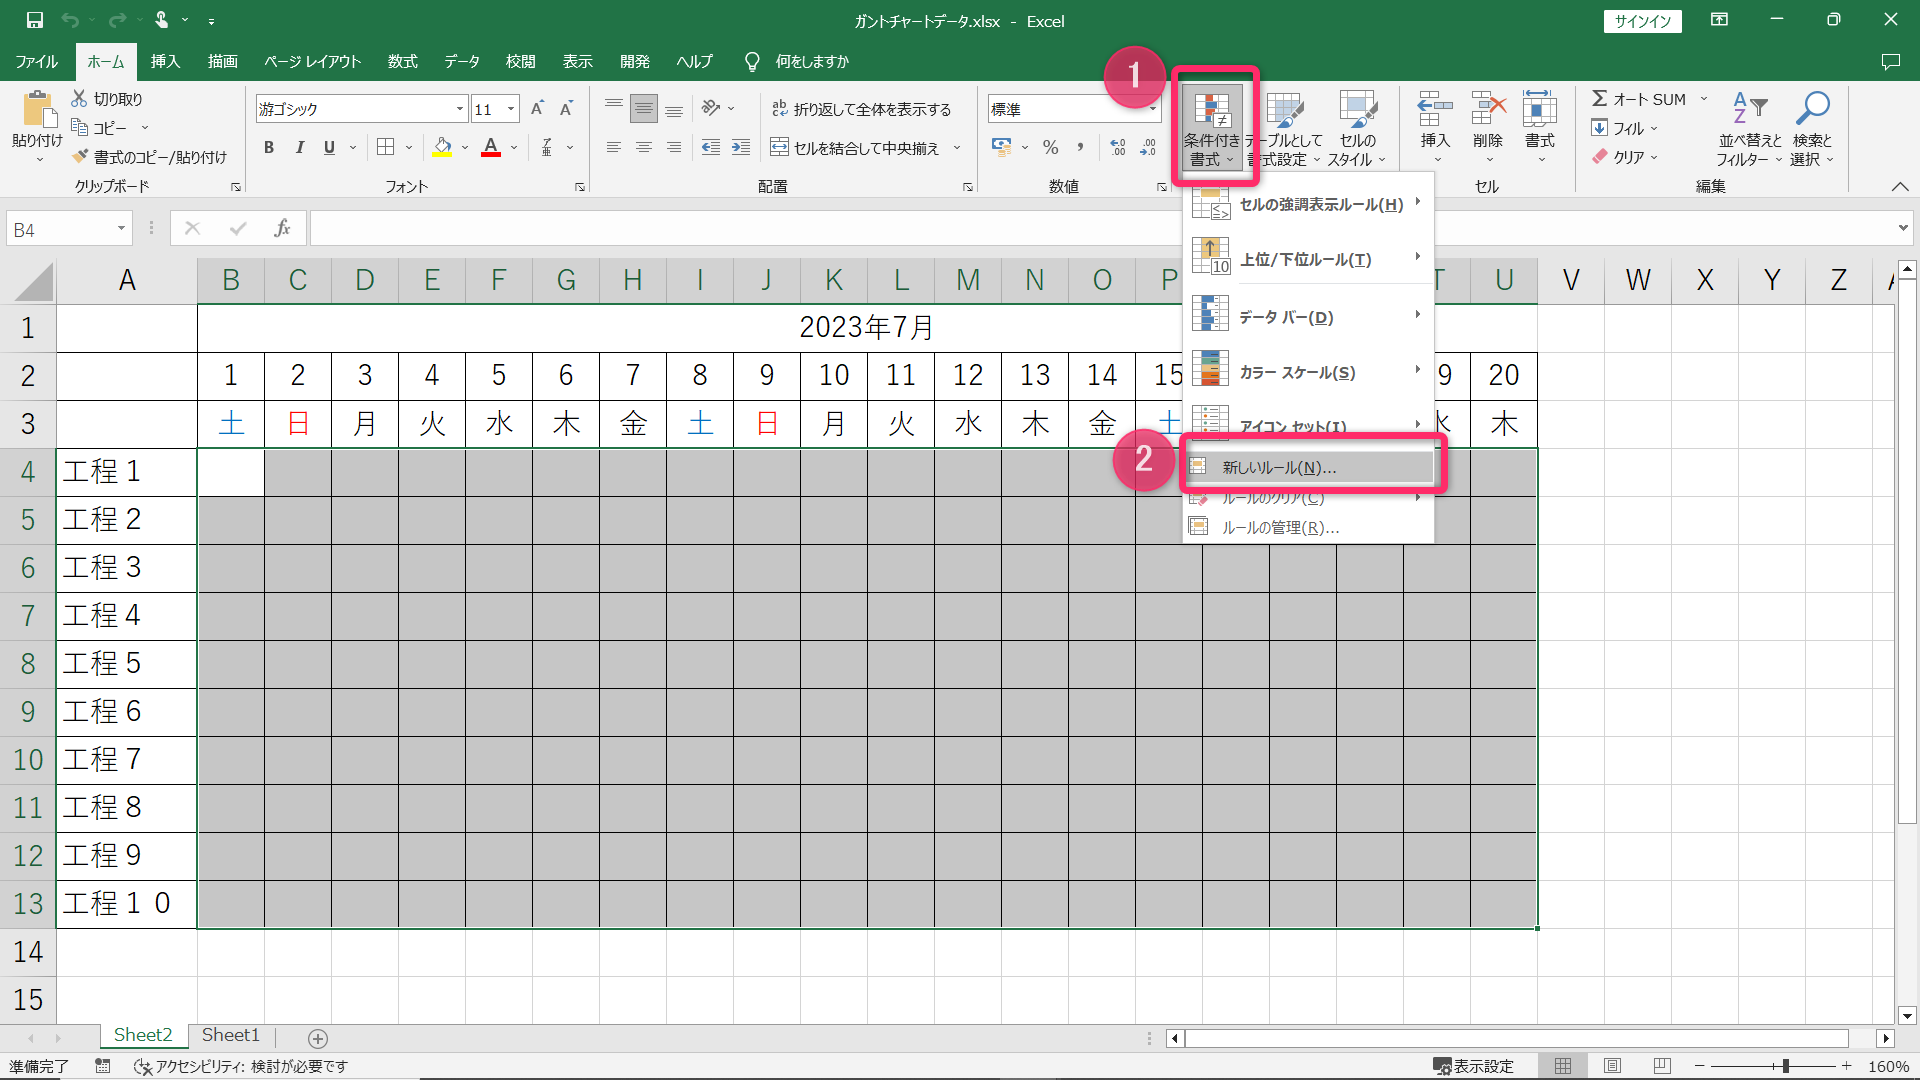Click the font color red A swatch
Screen dimensions: 1920x1080
pyautogui.click(x=491, y=148)
